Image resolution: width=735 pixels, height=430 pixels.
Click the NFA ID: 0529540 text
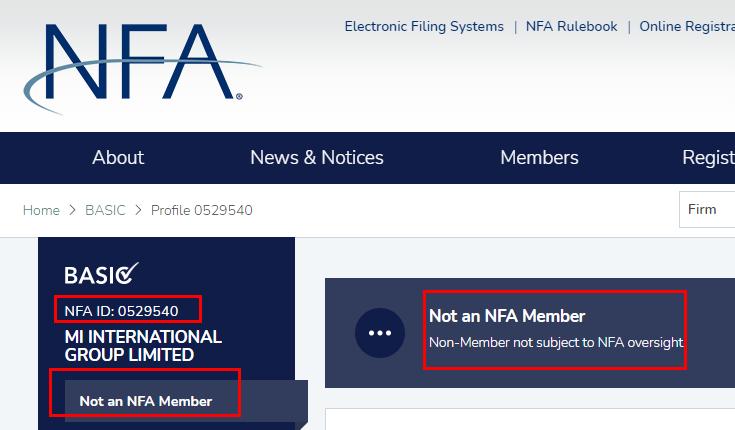pos(121,310)
